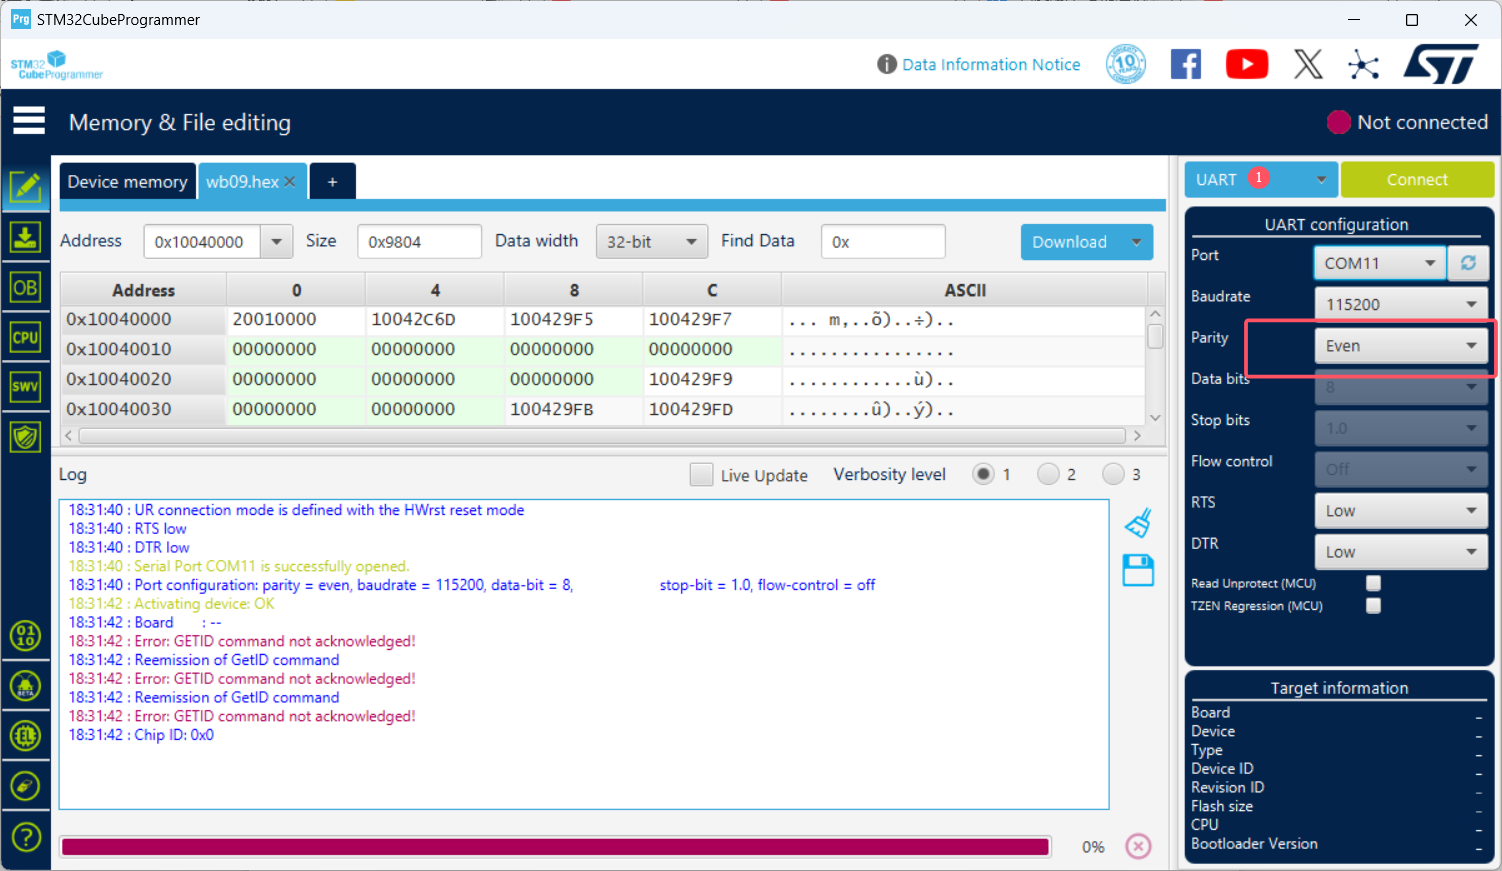Screen dimensions: 1502x871
Task: Open the YouTube channel icon
Action: [1247, 64]
